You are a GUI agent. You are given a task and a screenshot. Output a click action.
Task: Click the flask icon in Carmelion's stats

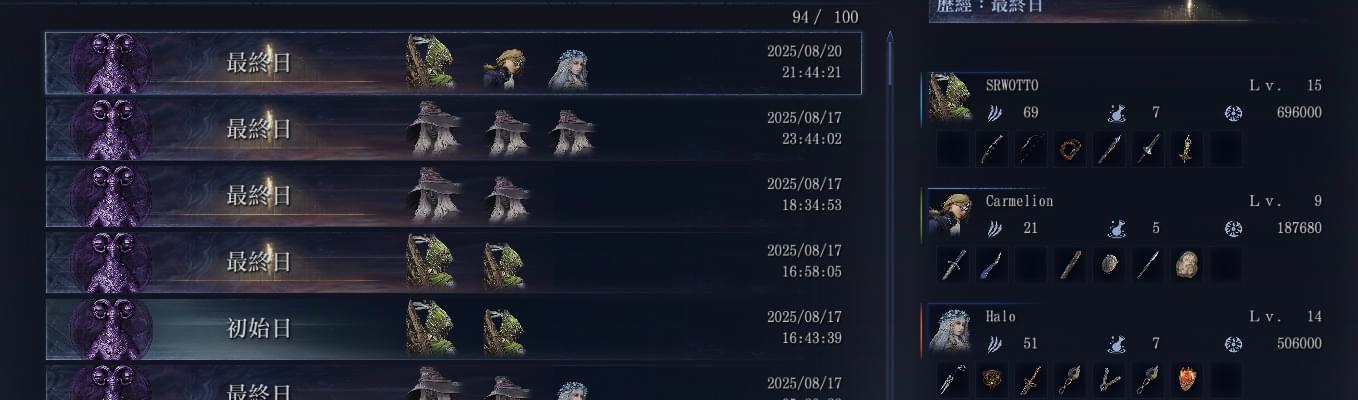pos(1117,229)
